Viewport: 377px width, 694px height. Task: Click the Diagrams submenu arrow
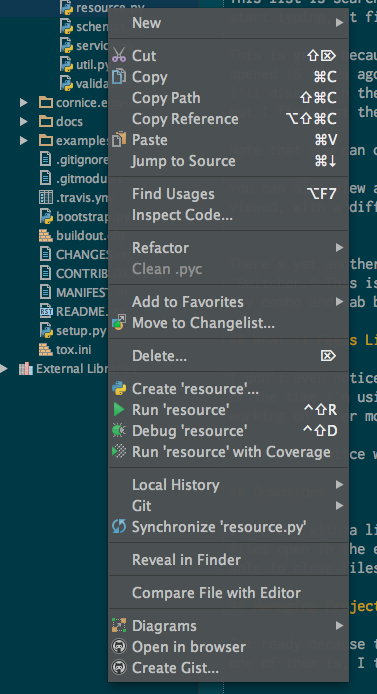pyautogui.click(x=339, y=626)
